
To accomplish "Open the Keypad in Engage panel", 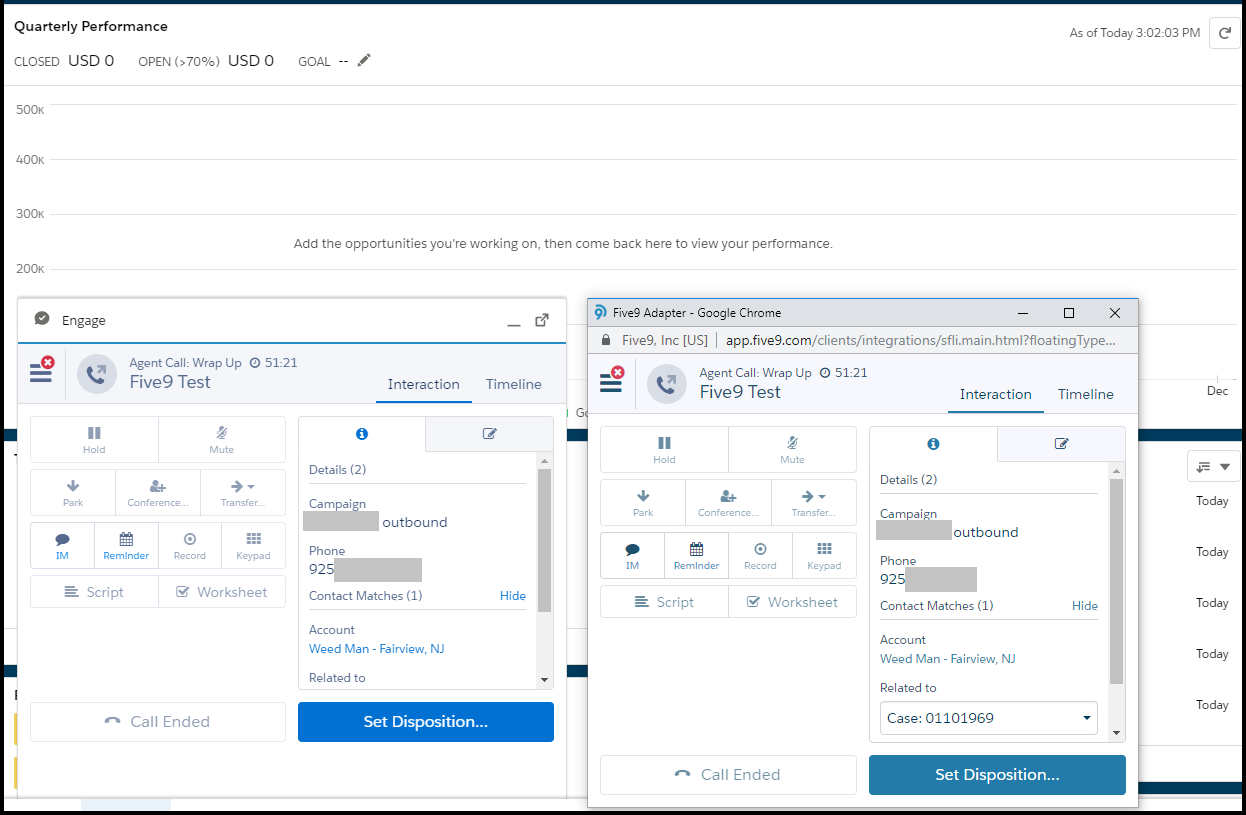I will click(254, 546).
